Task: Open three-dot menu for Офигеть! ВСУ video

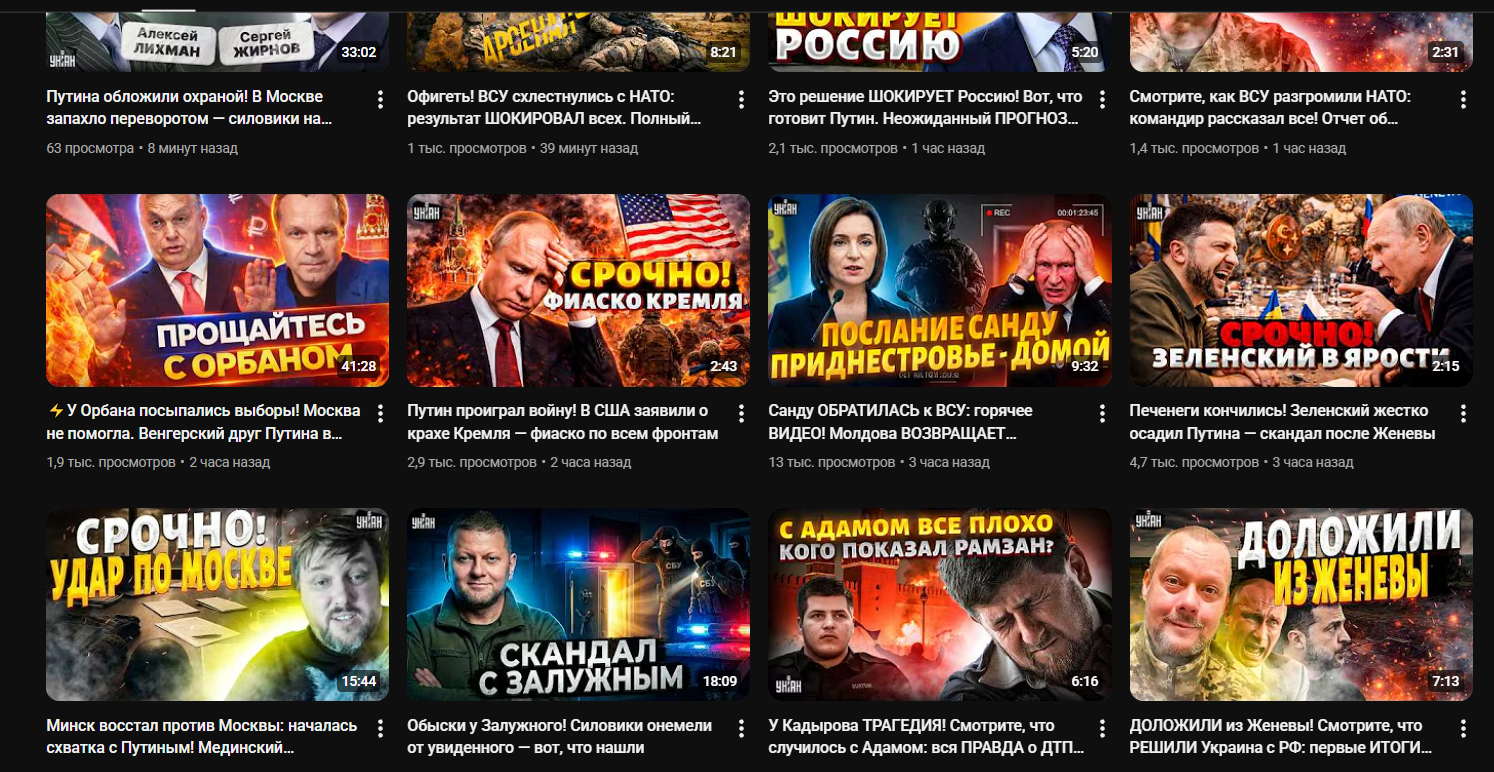Action: (741, 100)
